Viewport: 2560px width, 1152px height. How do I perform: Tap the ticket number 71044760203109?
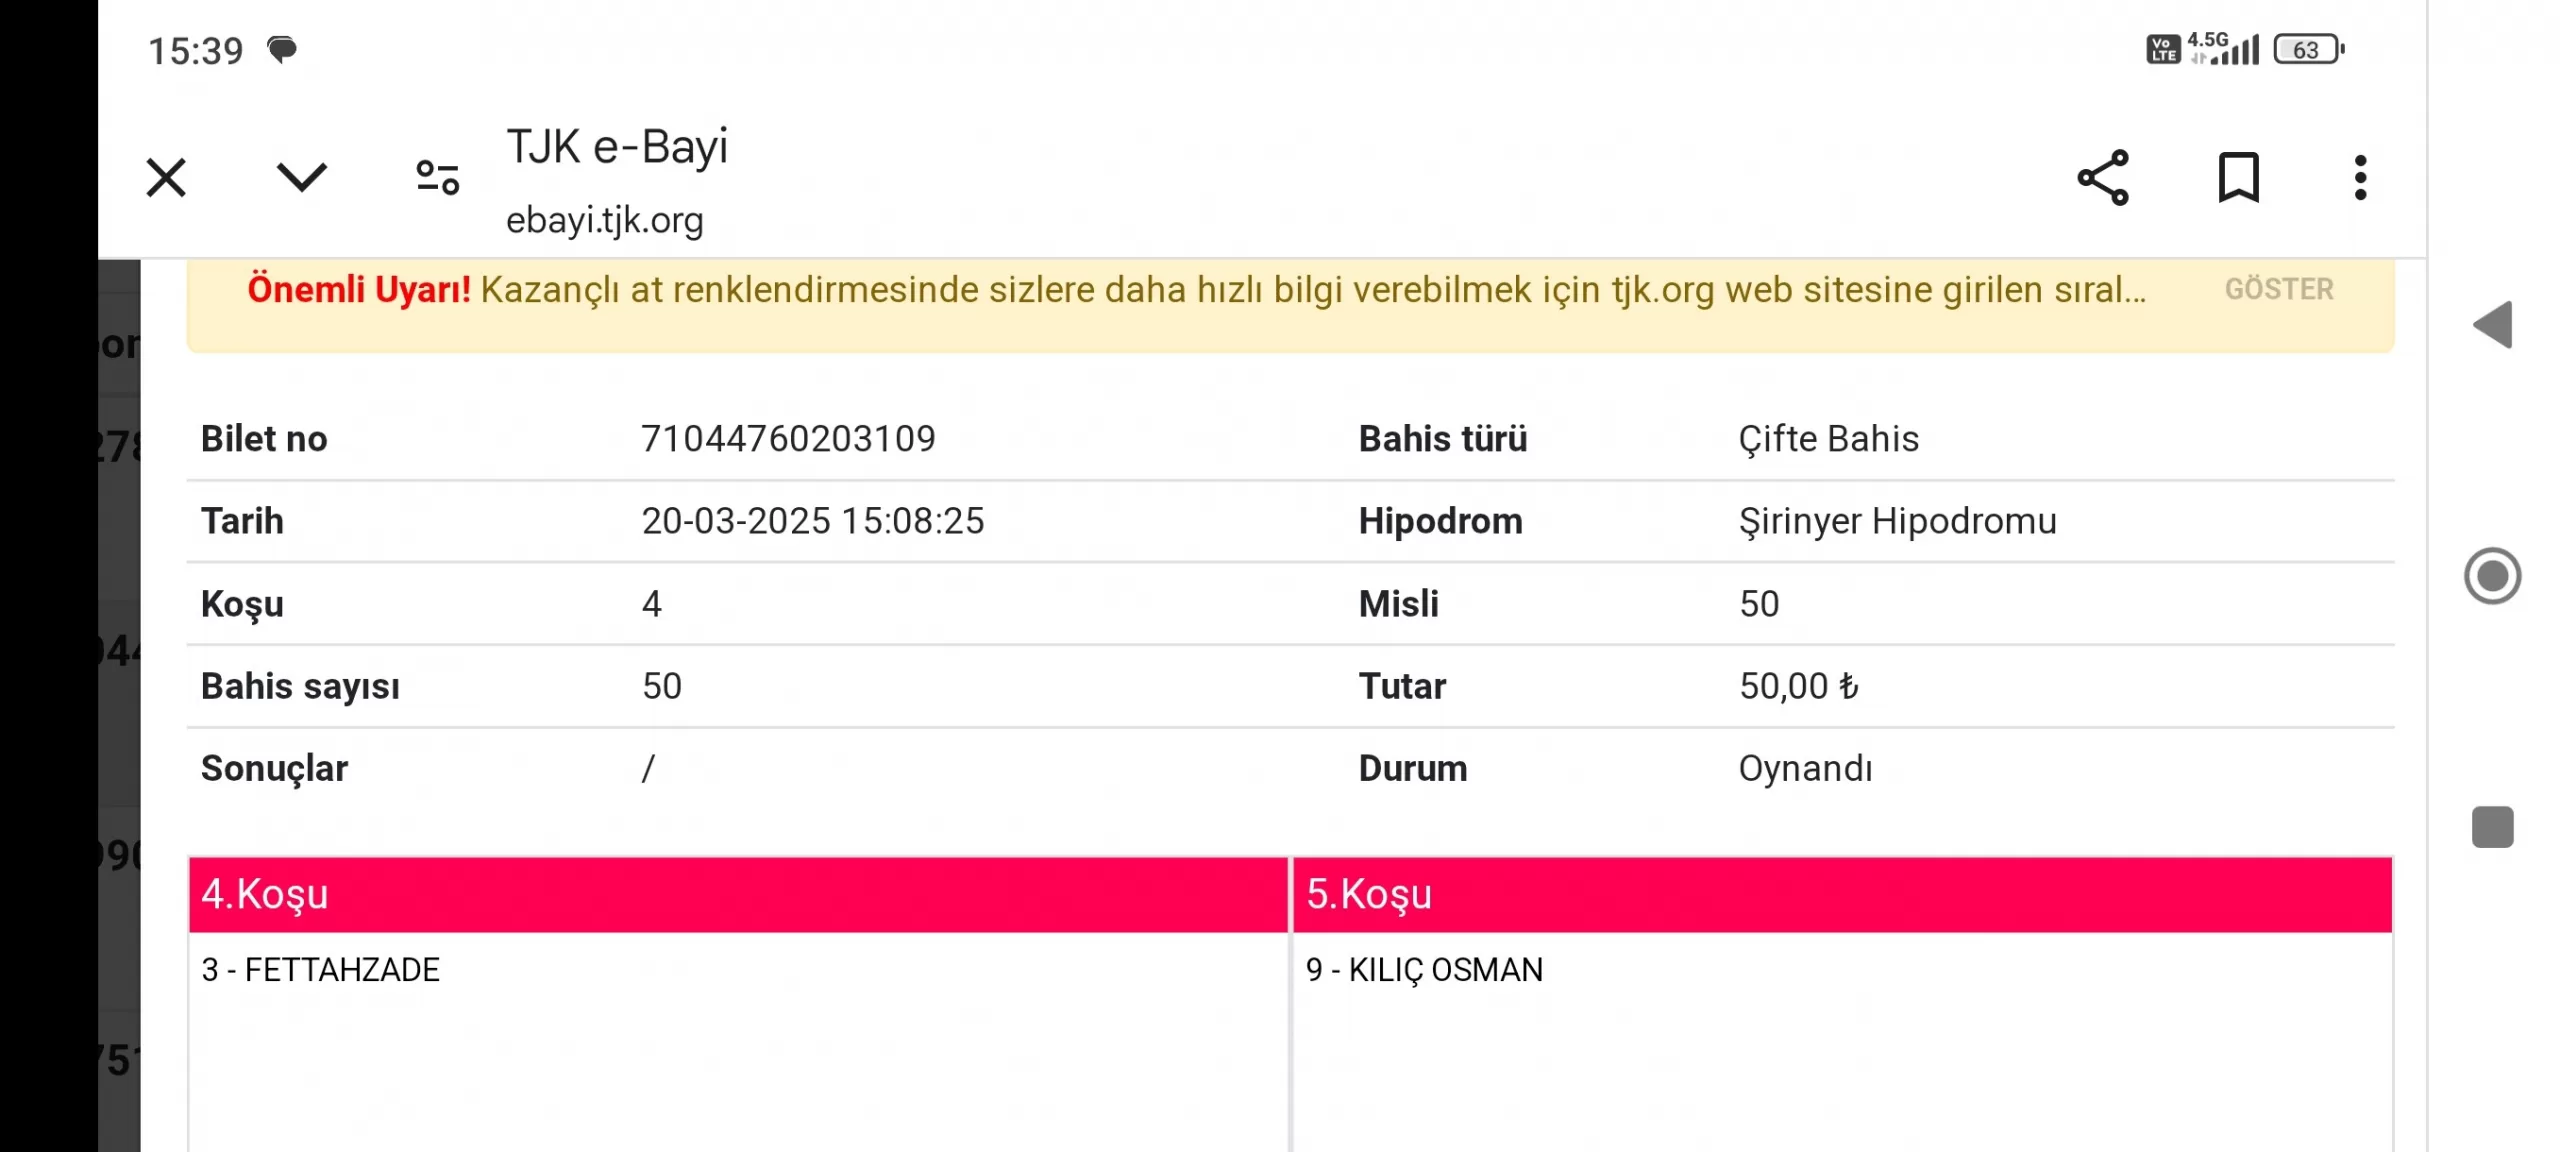point(788,439)
